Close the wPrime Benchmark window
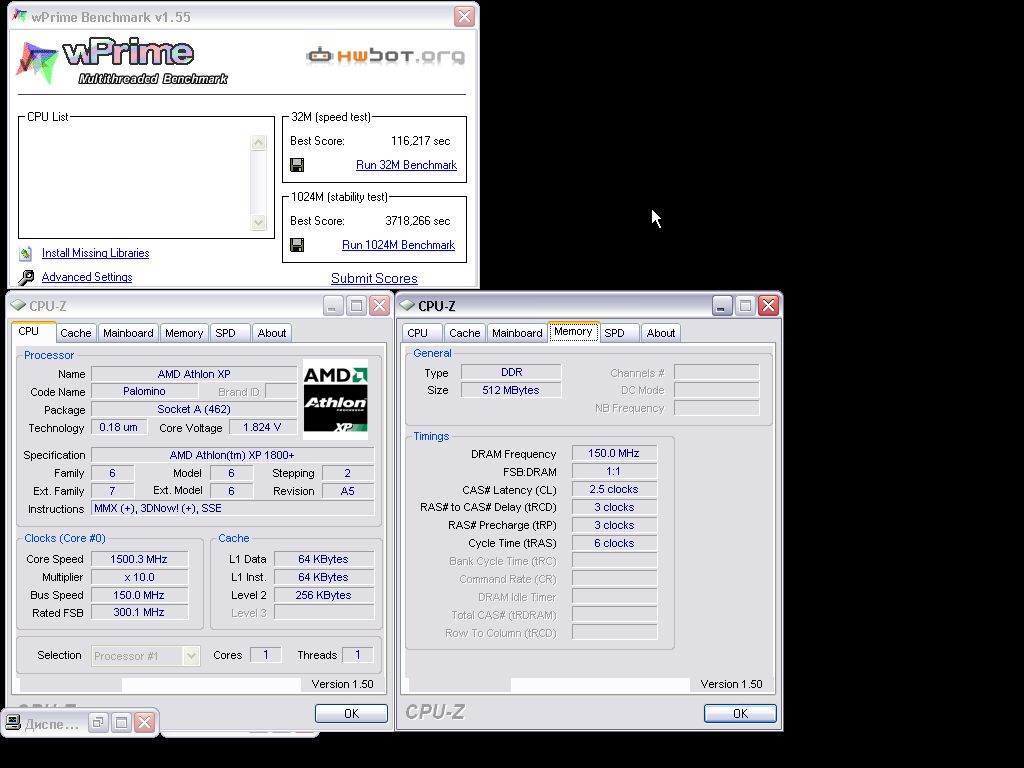The width and height of the screenshot is (1024, 768). click(464, 16)
